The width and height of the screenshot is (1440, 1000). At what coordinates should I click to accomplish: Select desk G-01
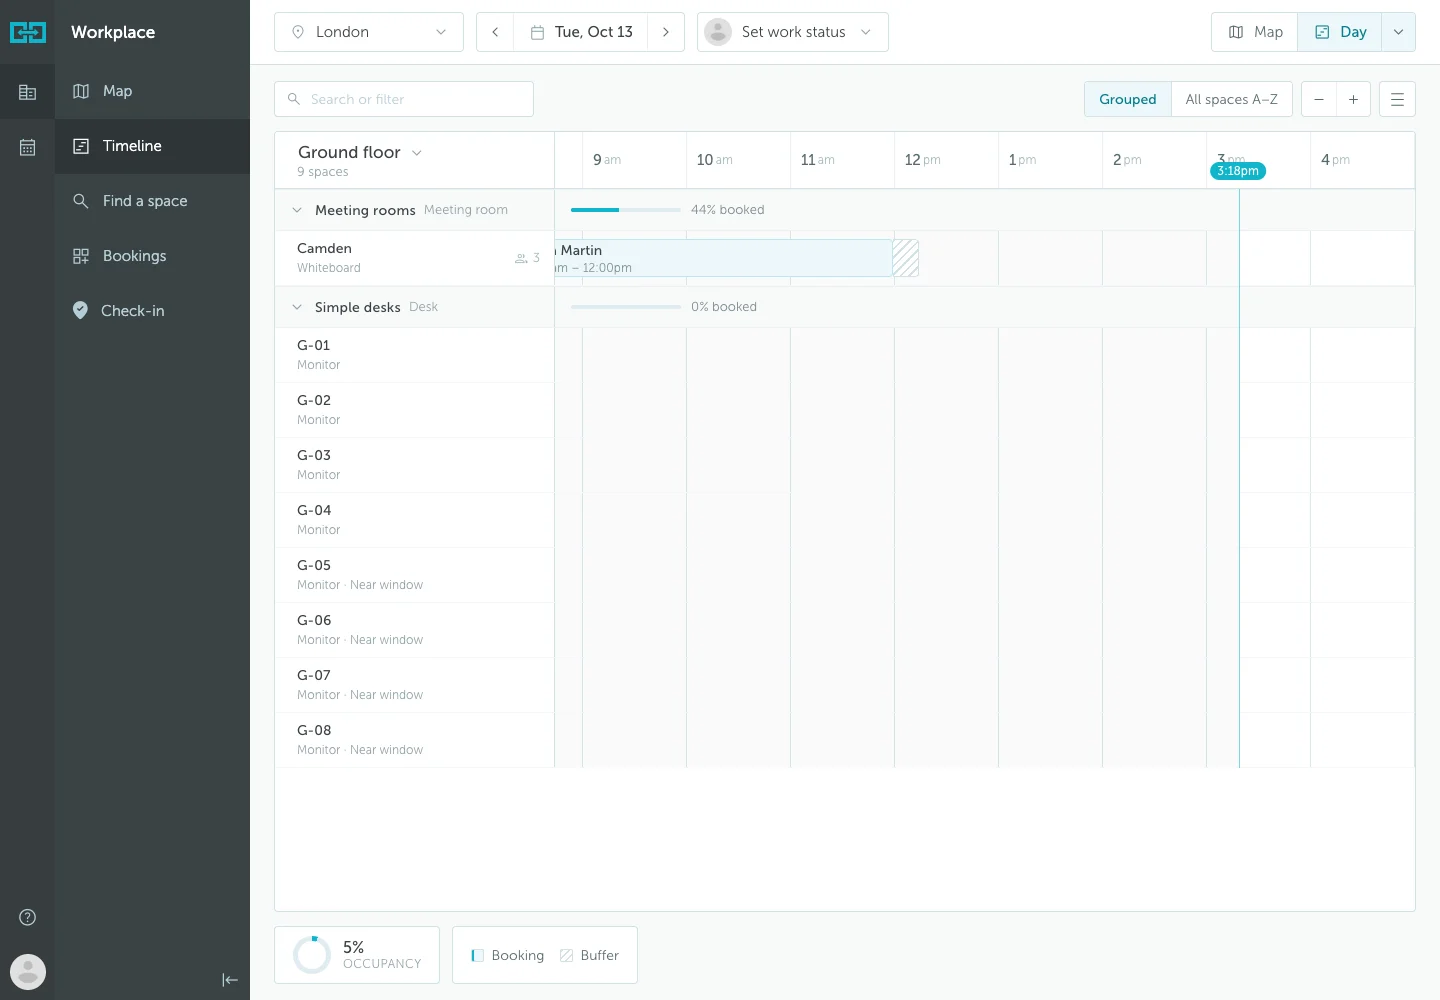click(x=415, y=355)
